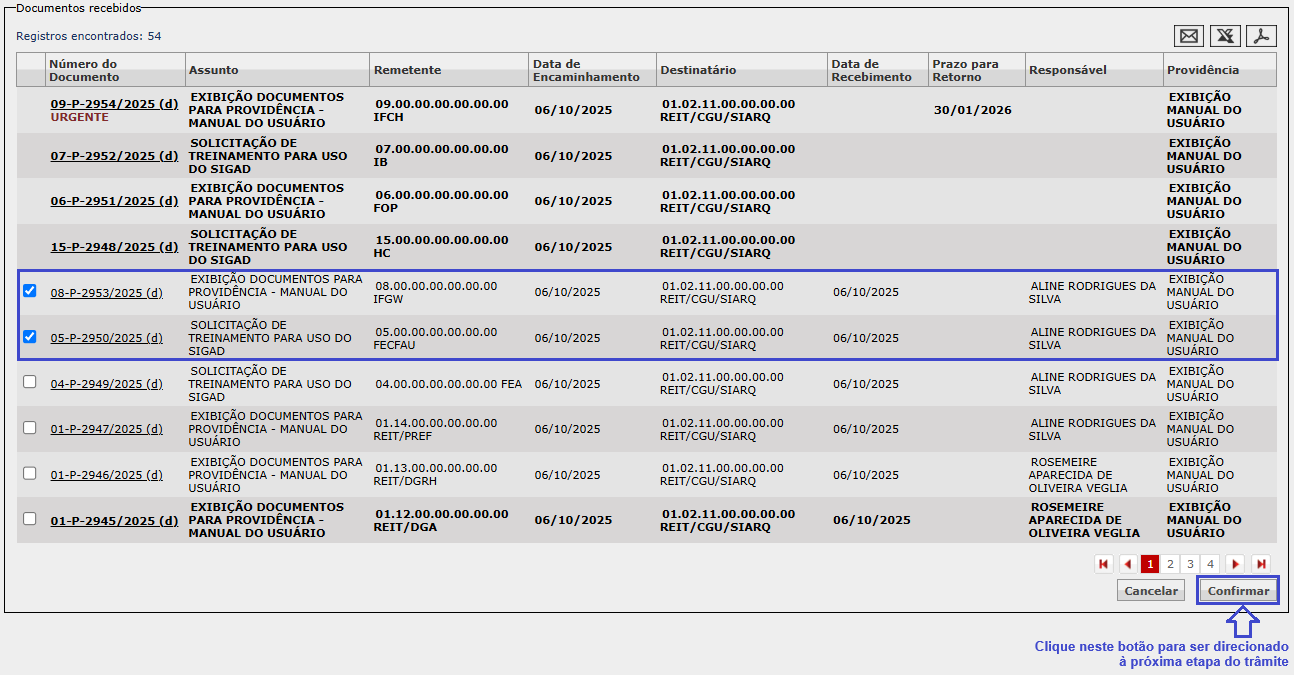Jump to the first page arrow
This screenshot has width=1294, height=675.
point(1104,564)
